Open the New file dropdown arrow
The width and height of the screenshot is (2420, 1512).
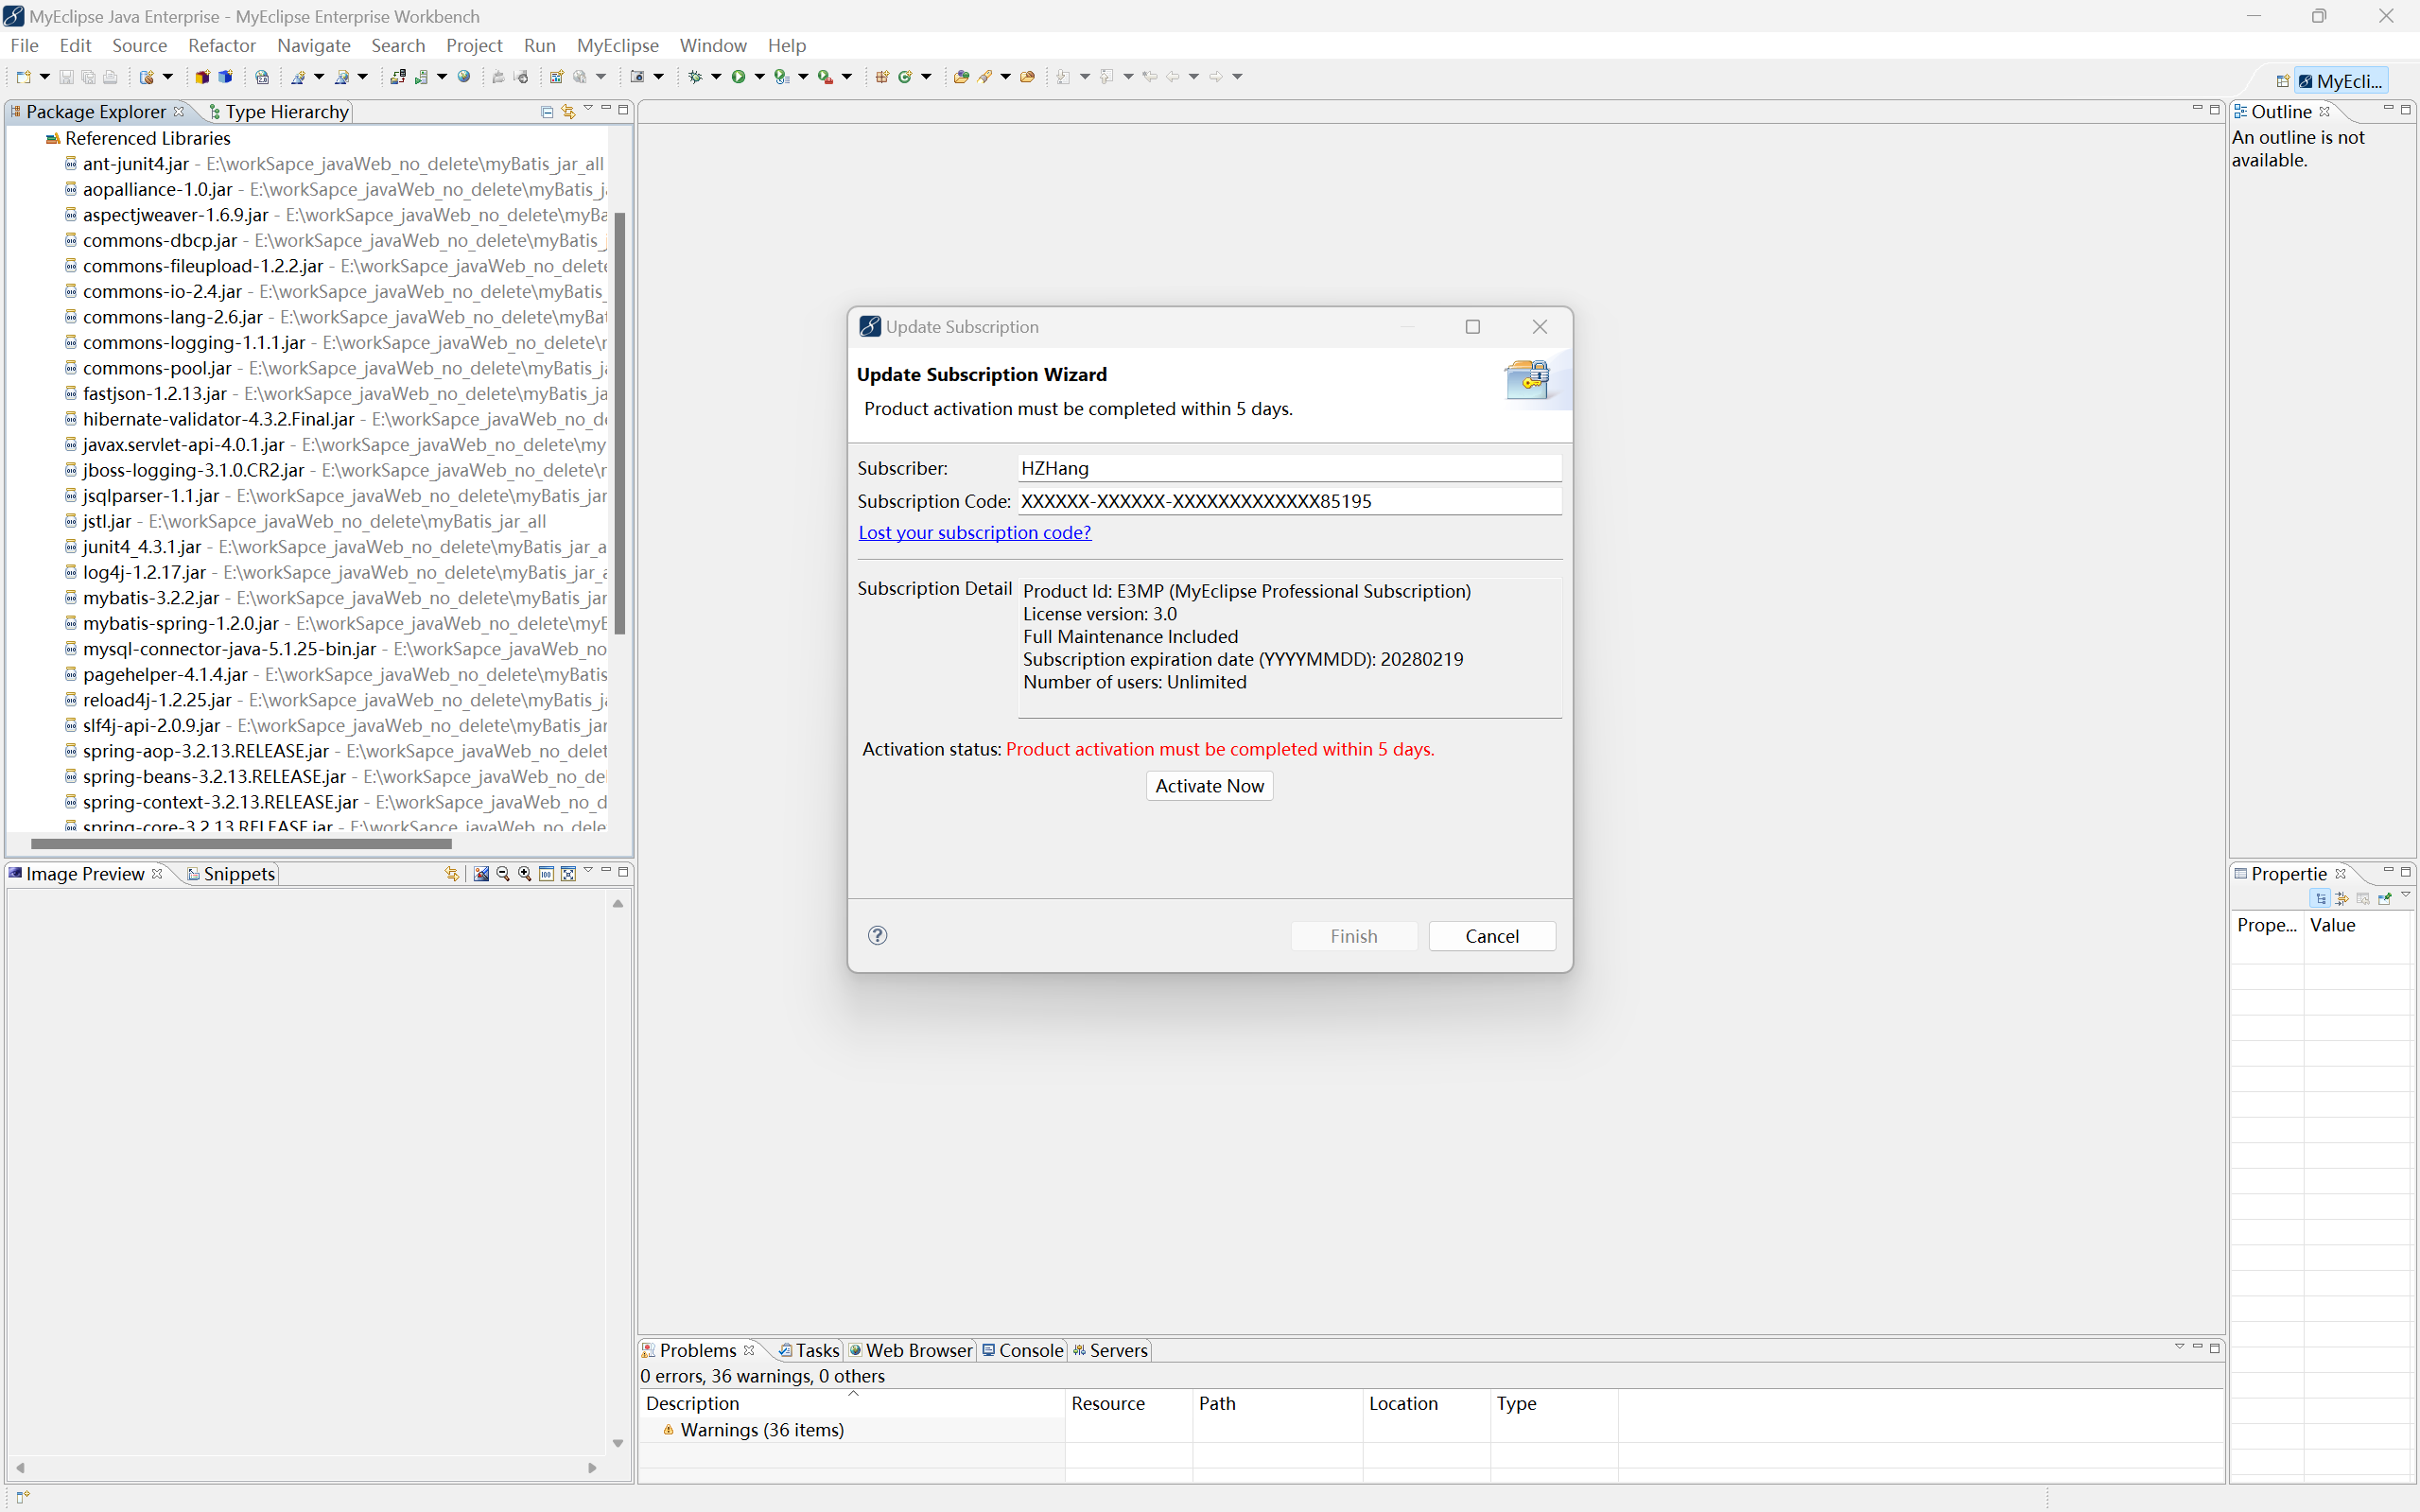pyautogui.click(x=45, y=77)
